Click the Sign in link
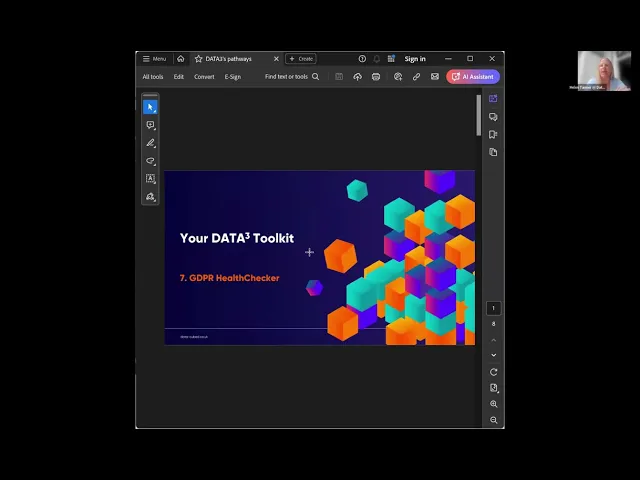 pyautogui.click(x=415, y=59)
